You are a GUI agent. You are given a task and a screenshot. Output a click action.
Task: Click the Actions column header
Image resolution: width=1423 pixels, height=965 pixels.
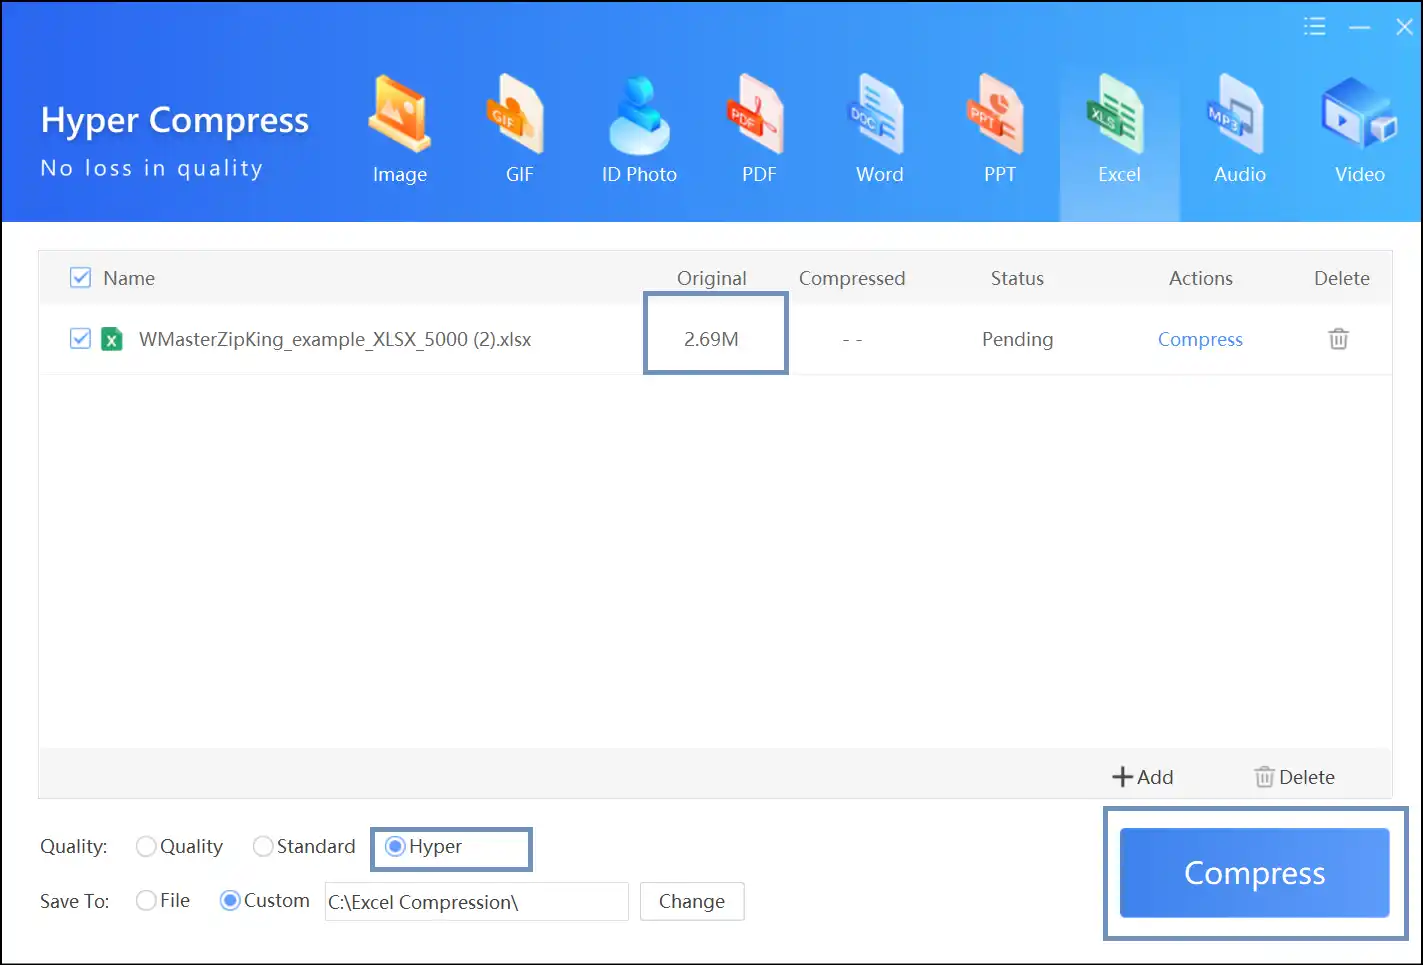pyautogui.click(x=1201, y=278)
